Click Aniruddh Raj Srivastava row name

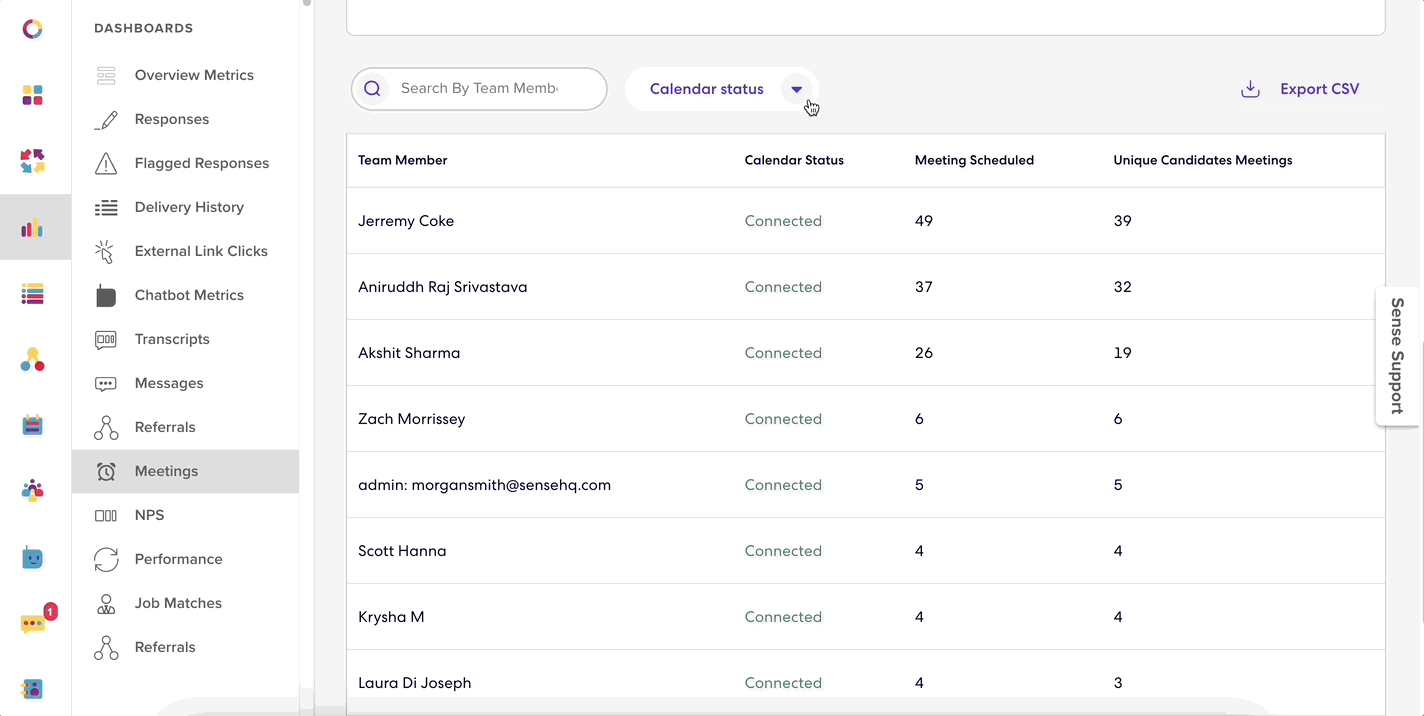(x=443, y=287)
